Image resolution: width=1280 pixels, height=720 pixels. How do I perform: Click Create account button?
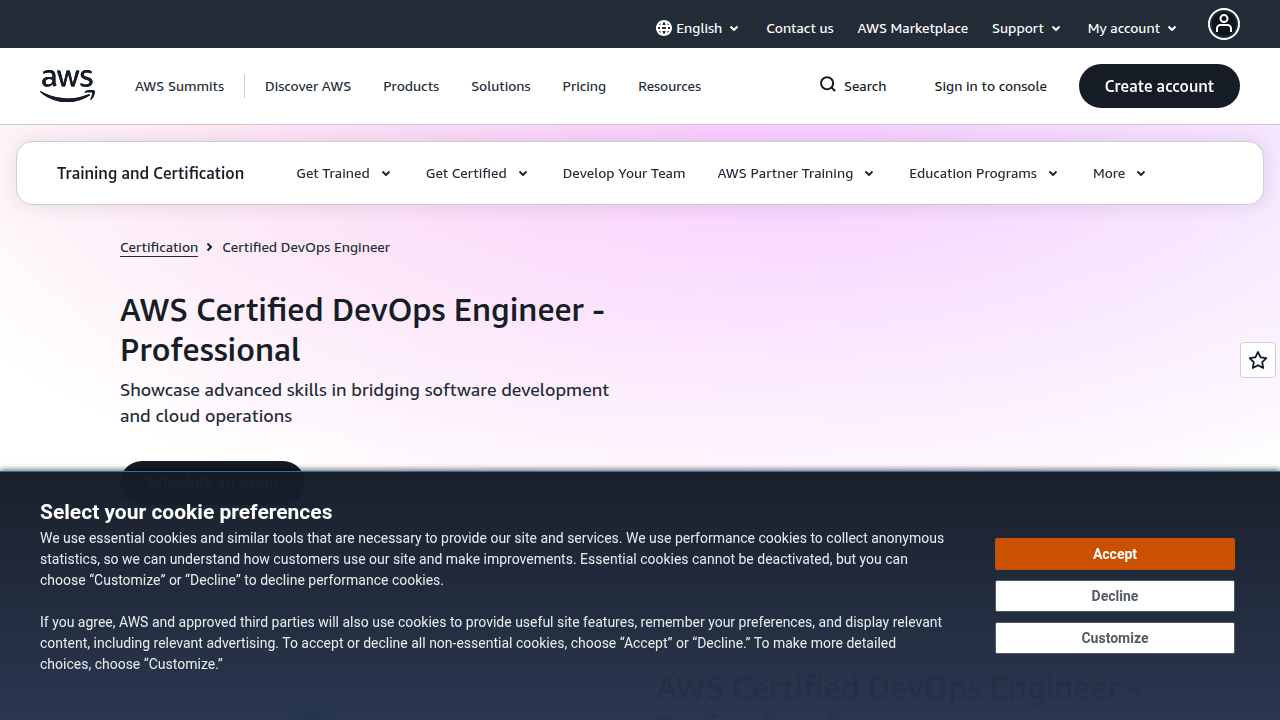[x=1159, y=86]
